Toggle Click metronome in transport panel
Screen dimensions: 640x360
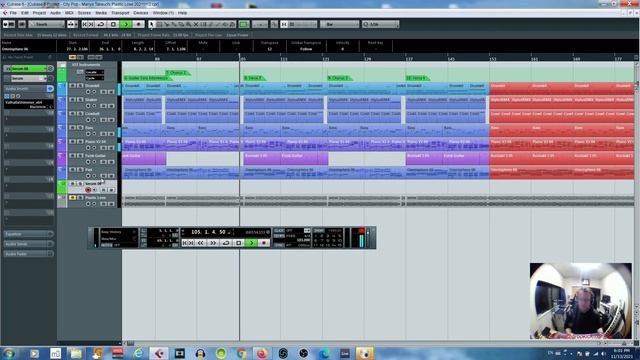pos(279,231)
